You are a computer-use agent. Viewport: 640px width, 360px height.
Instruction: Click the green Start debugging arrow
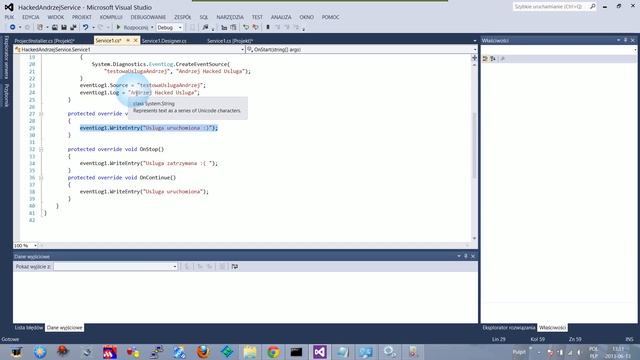pos(118,27)
